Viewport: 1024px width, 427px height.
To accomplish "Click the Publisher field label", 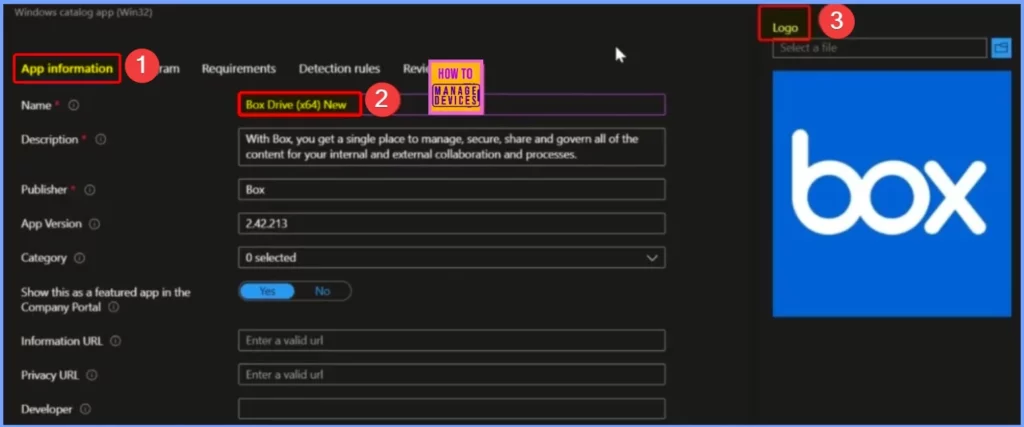I will tap(44, 189).
